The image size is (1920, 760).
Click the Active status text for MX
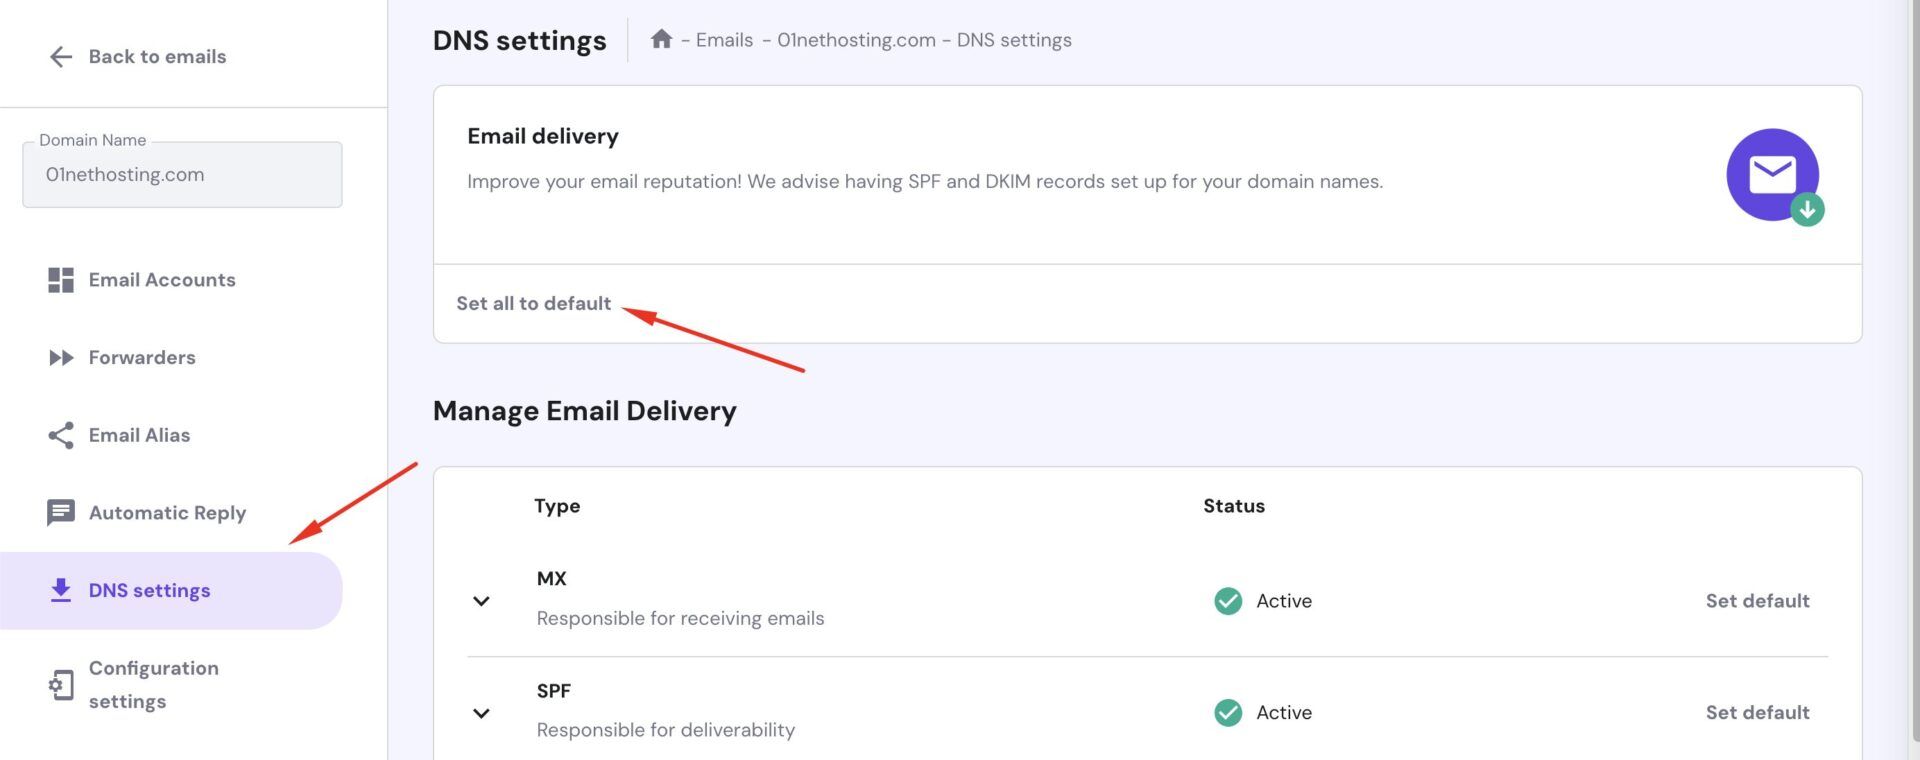(x=1284, y=601)
